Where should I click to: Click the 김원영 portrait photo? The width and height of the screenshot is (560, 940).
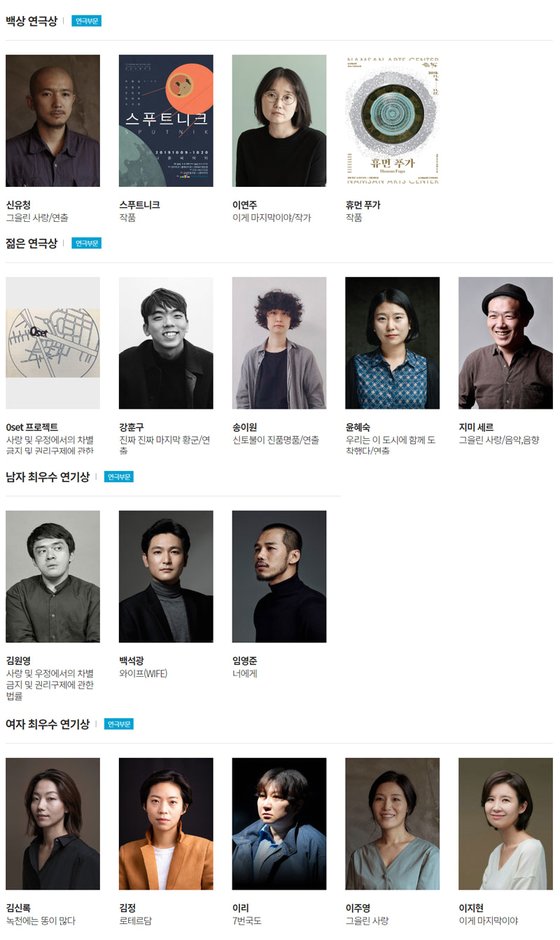pos(53,577)
